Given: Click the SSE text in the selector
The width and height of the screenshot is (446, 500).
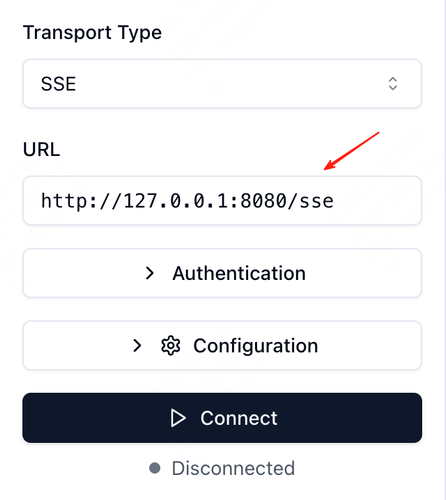Looking at the screenshot, I should (58, 84).
